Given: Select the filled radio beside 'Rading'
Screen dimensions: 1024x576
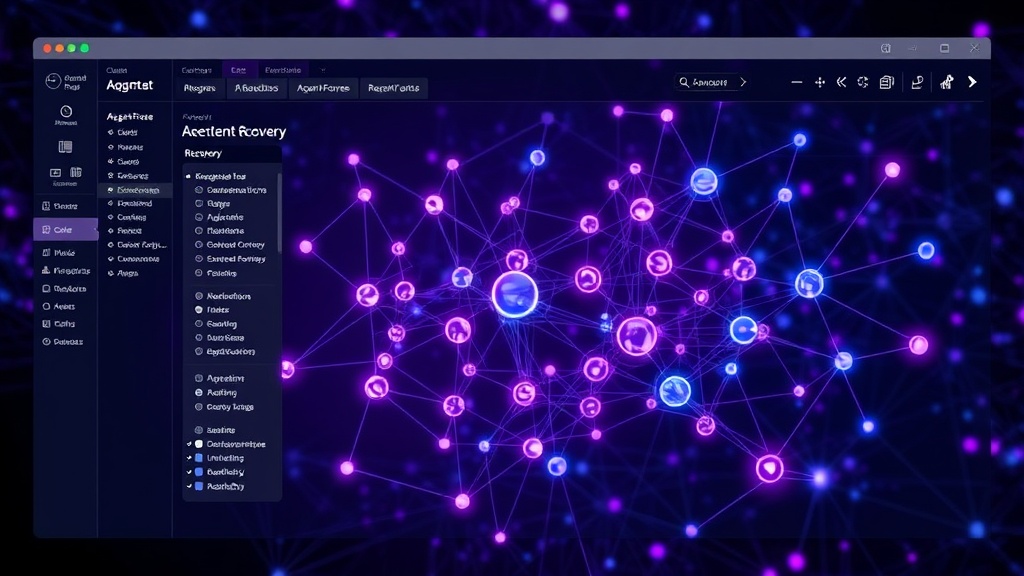Looking at the screenshot, I should coord(199,392).
